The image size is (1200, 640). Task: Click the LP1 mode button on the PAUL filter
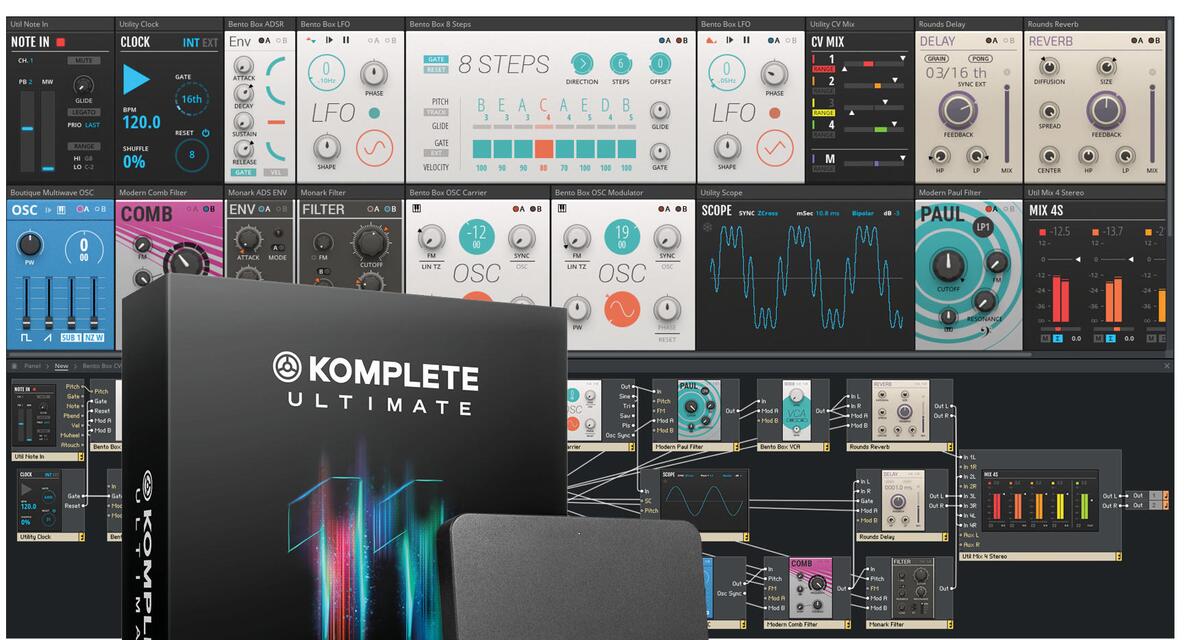tap(983, 227)
